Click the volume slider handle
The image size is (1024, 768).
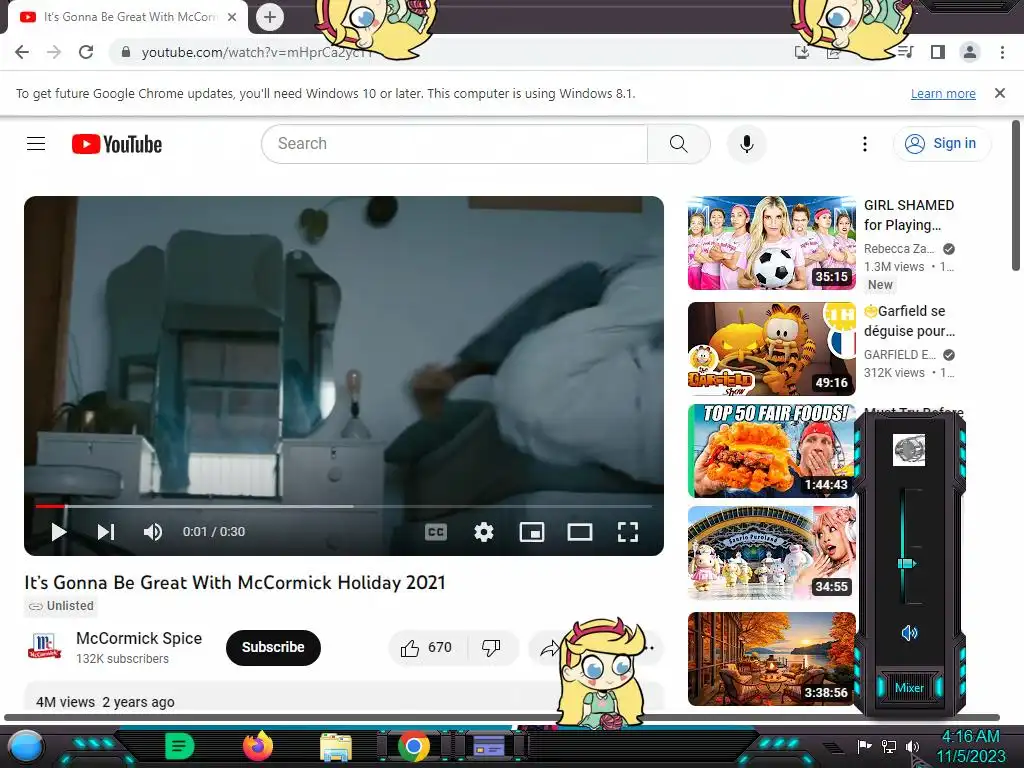[907, 564]
